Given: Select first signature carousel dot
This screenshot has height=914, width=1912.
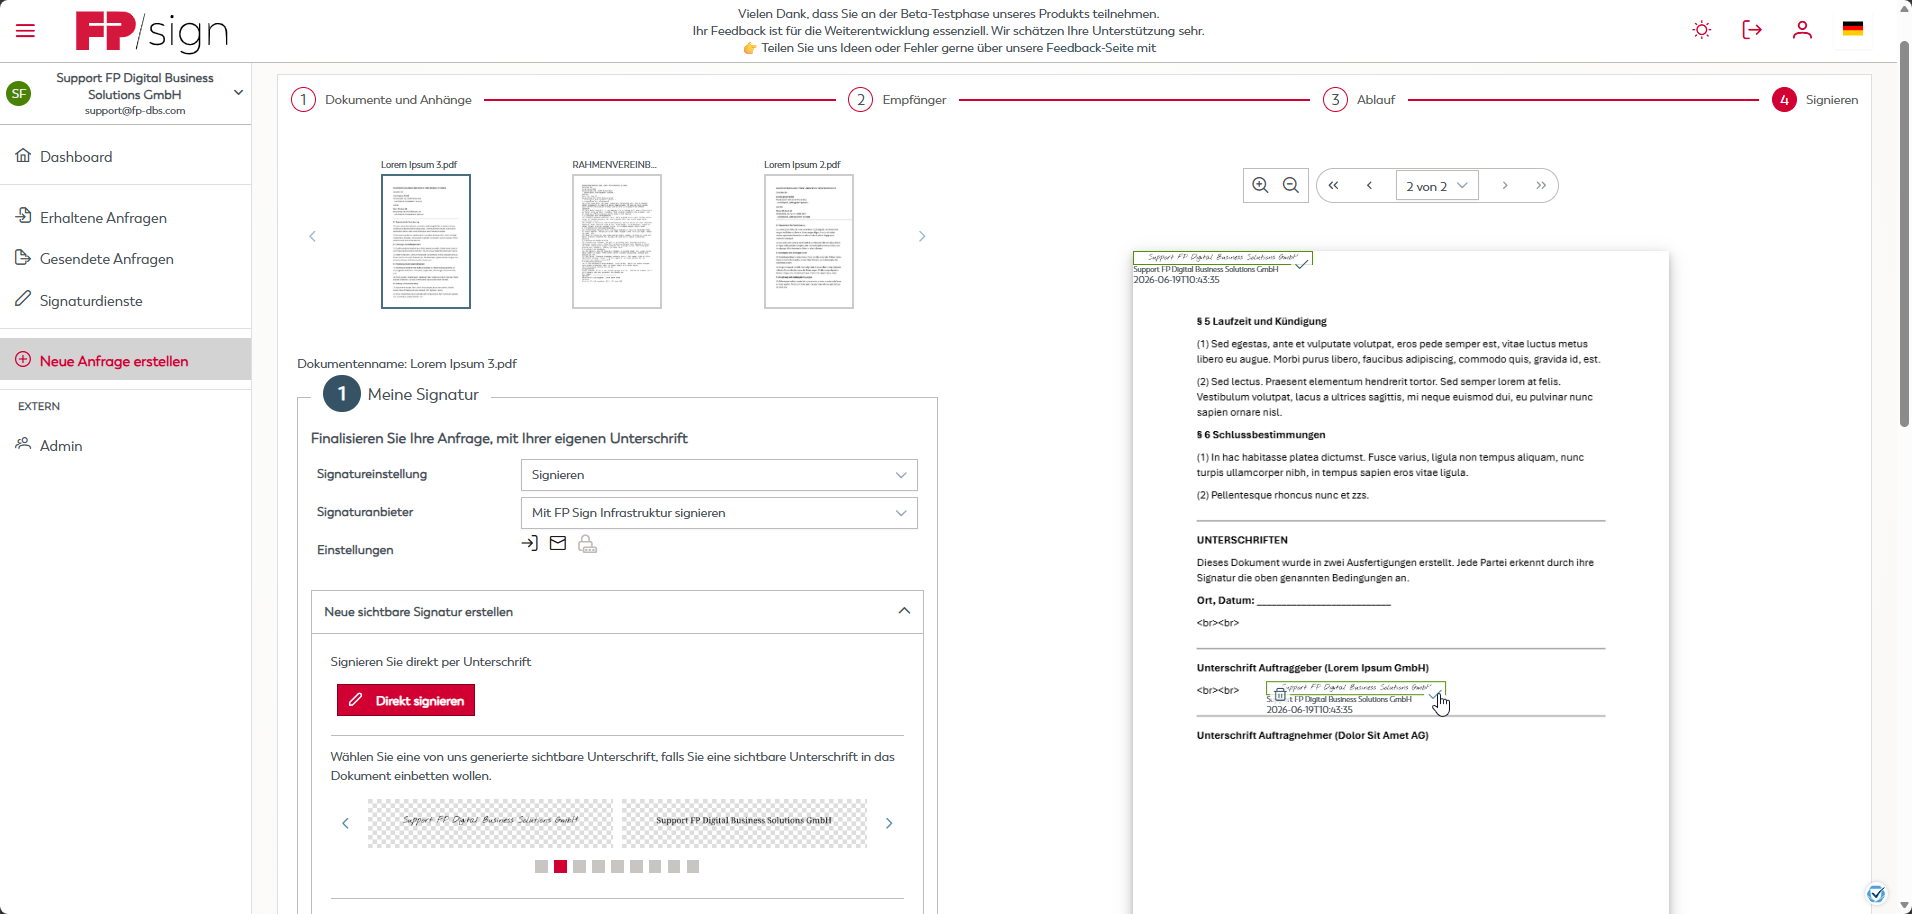Looking at the screenshot, I should click(x=541, y=867).
